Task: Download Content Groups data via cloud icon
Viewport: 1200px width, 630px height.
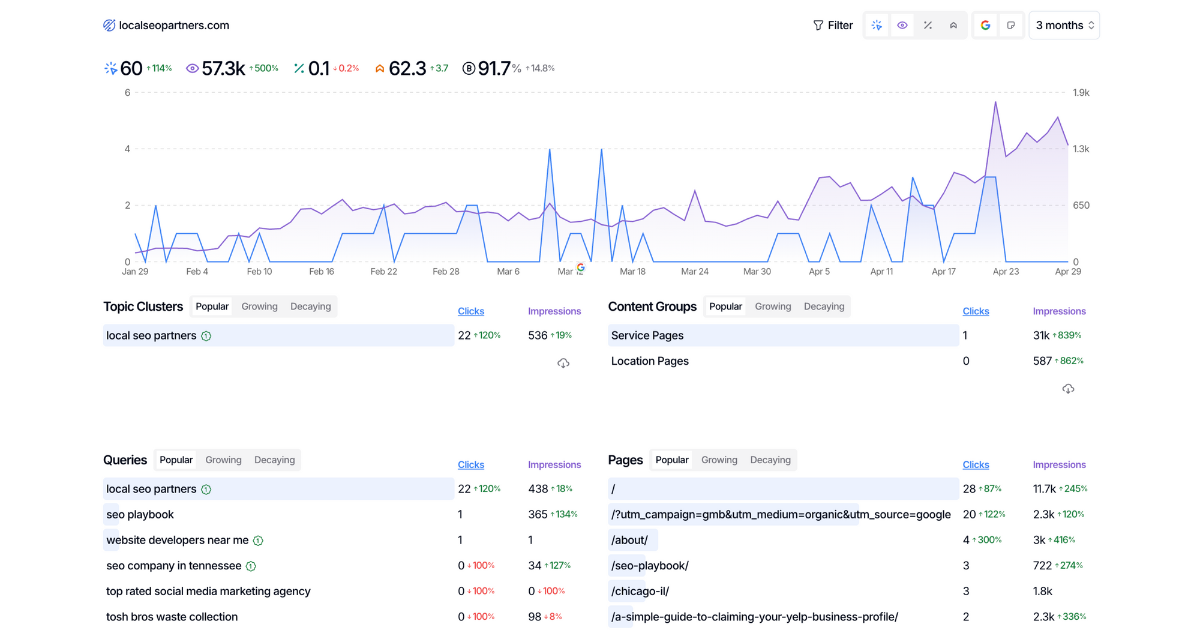Action: click(x=1068, y=388)
